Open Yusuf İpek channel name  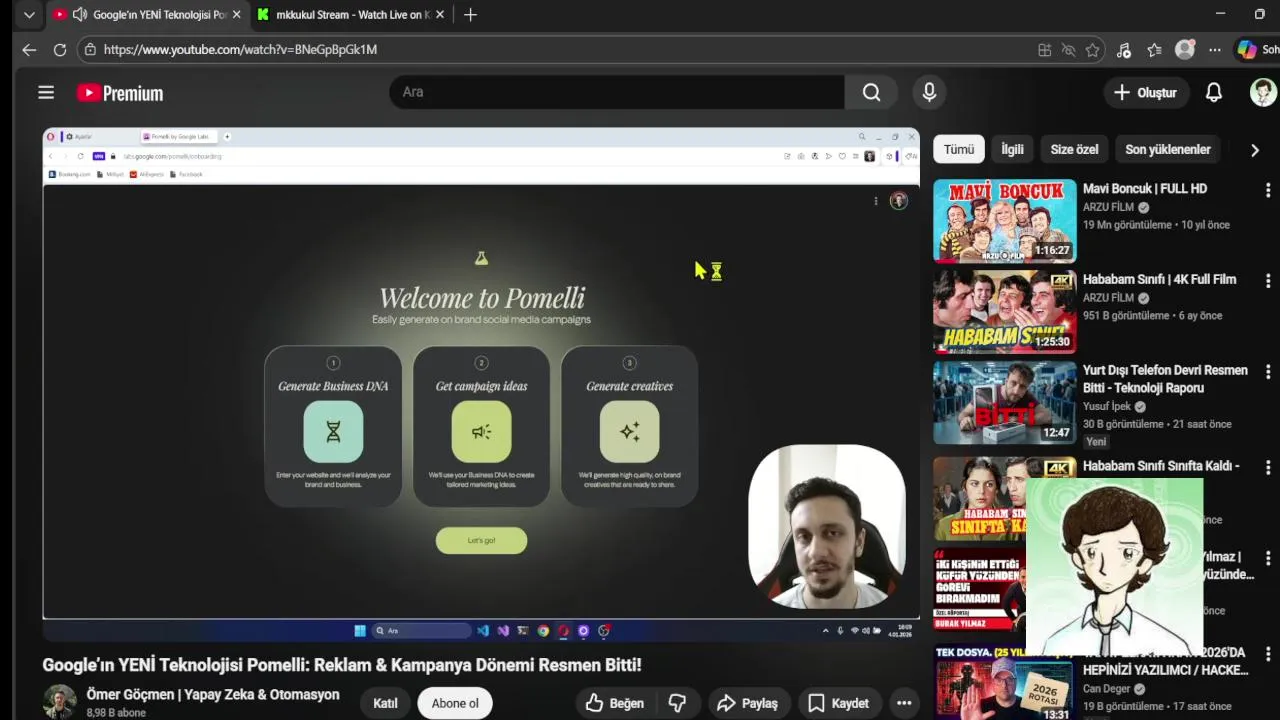(1107, 407)
